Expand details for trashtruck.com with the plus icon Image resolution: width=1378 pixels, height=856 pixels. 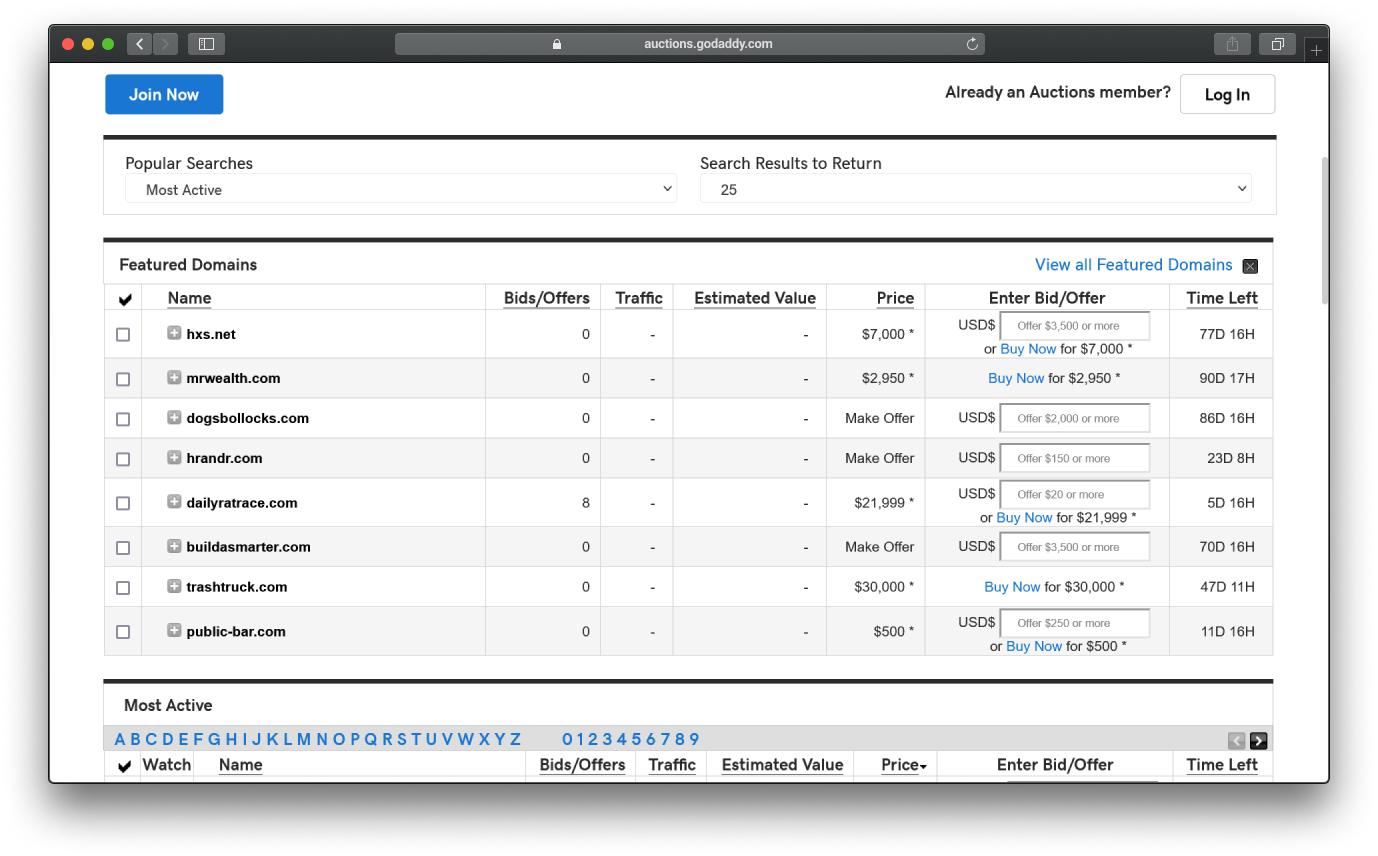[174, 586]
